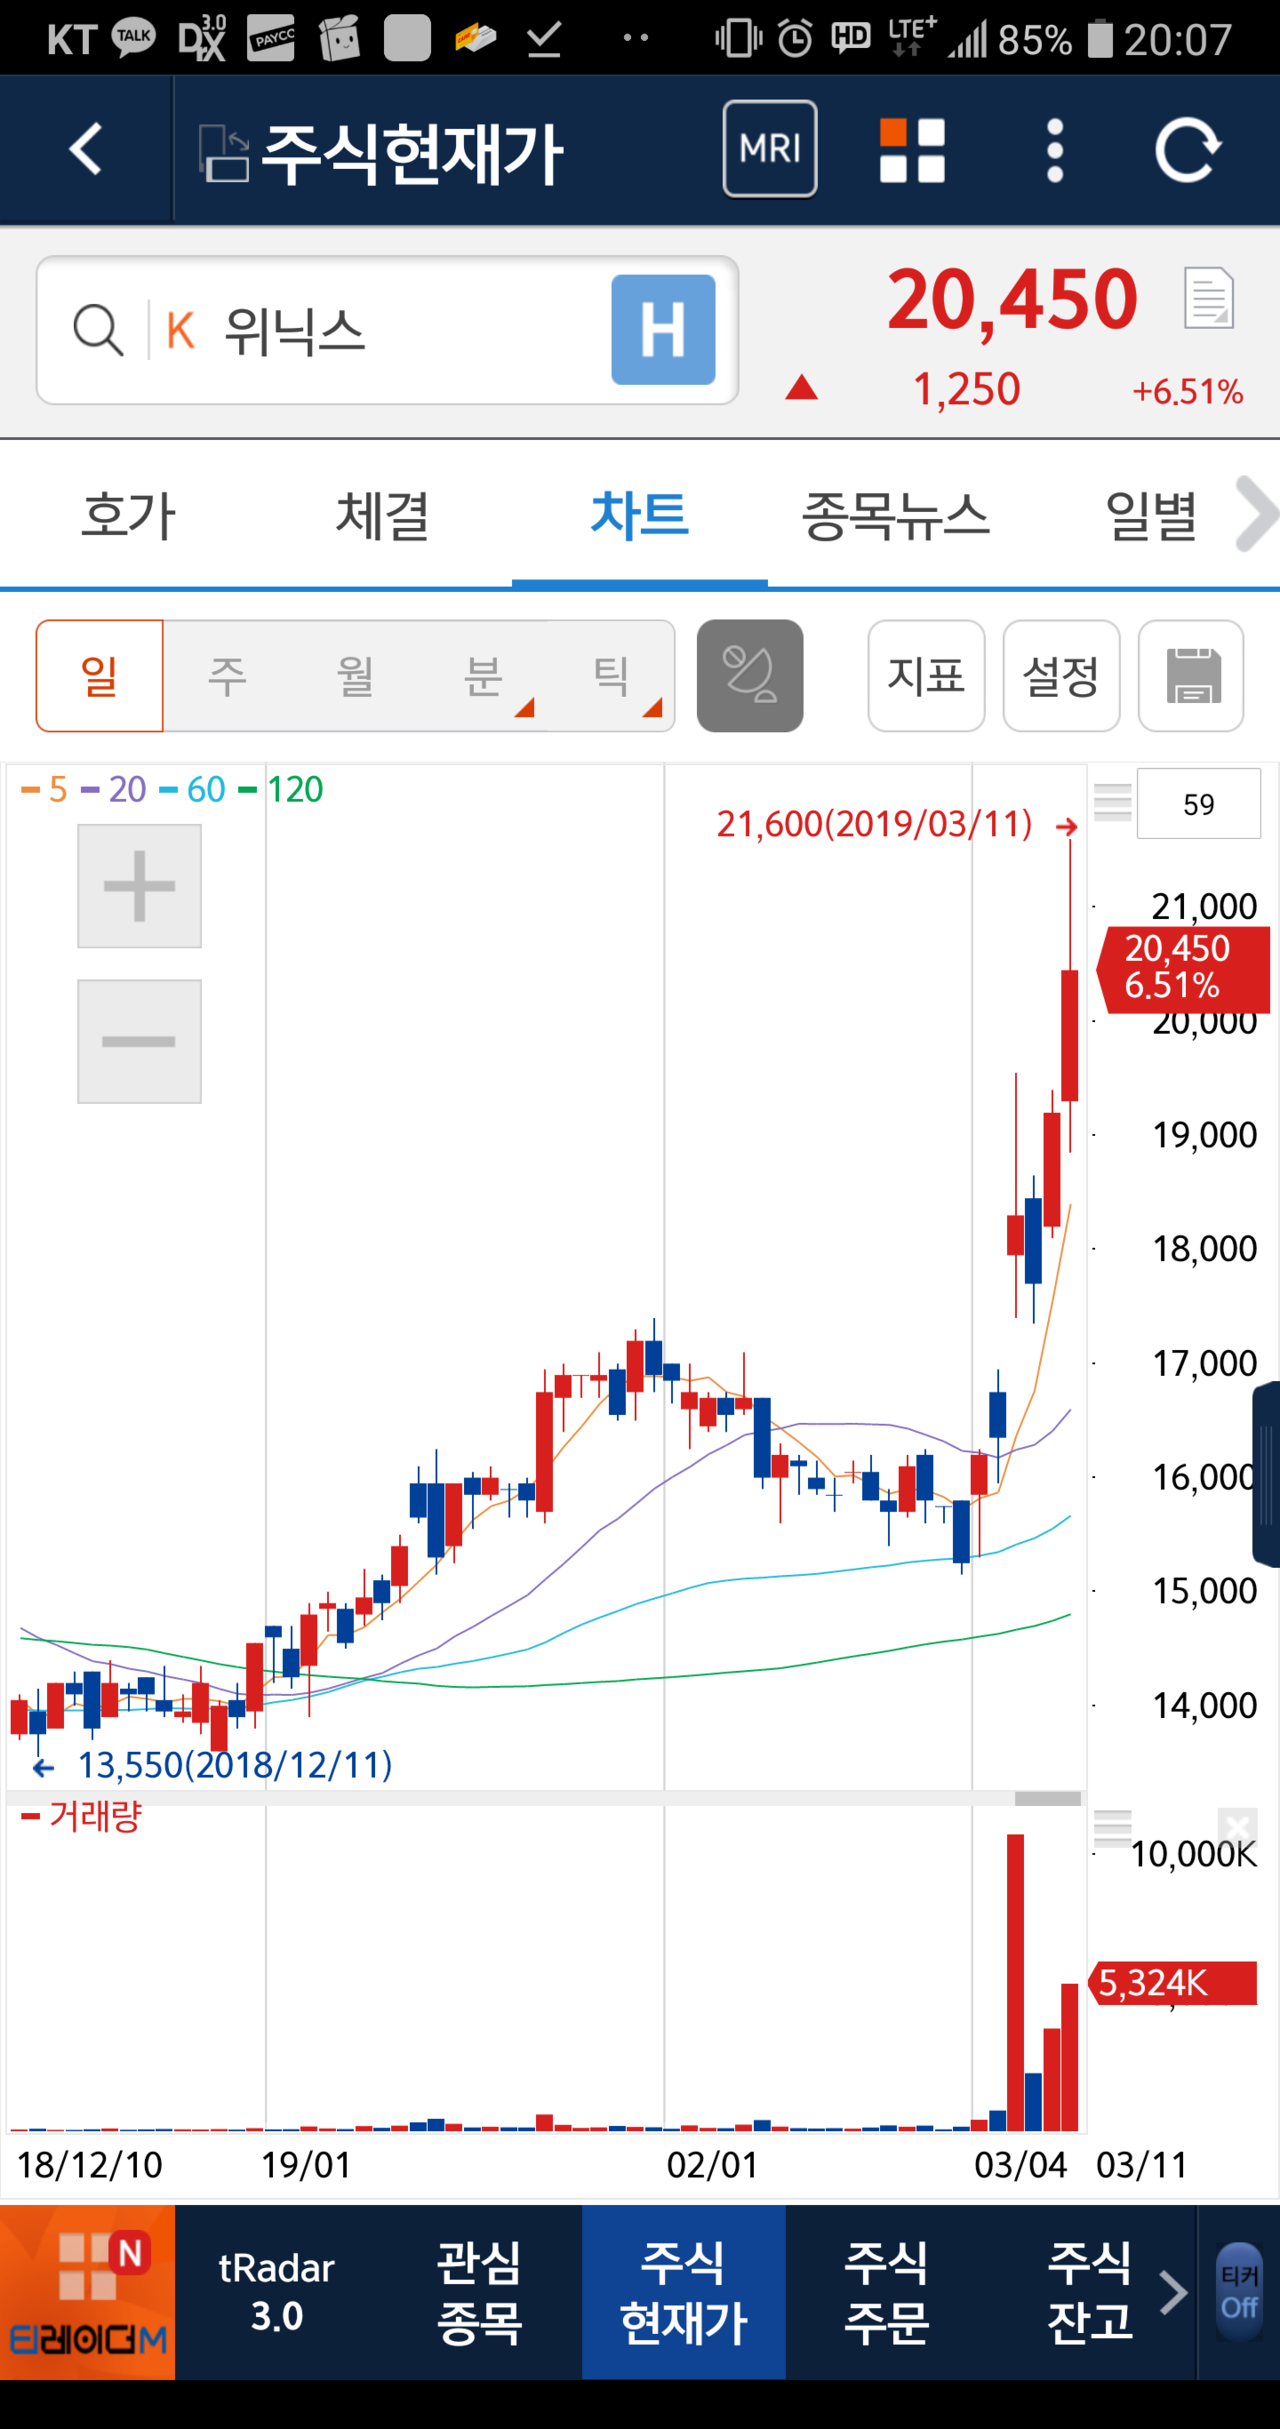Switch to the 호가 tab
The image size is (1280, 2429).
(128, 515)
